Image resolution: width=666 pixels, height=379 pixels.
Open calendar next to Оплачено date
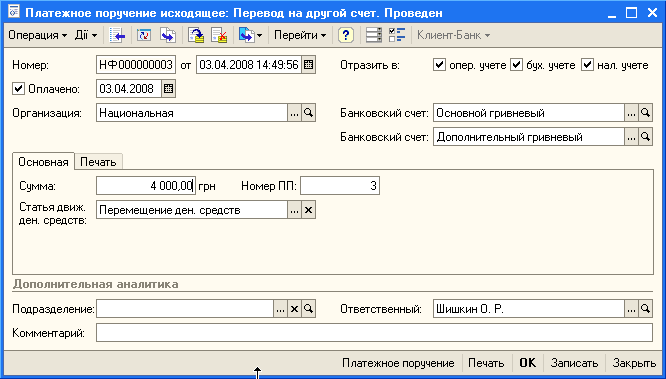point(169,89)
